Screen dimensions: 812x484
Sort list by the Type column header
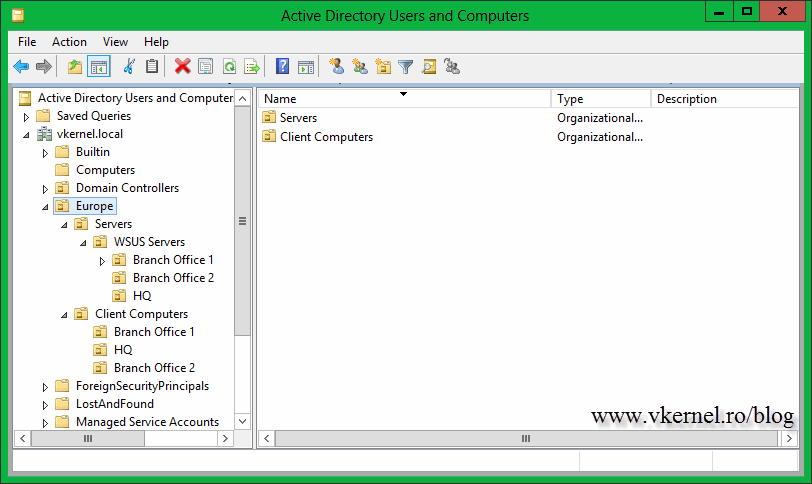point(601,98)
